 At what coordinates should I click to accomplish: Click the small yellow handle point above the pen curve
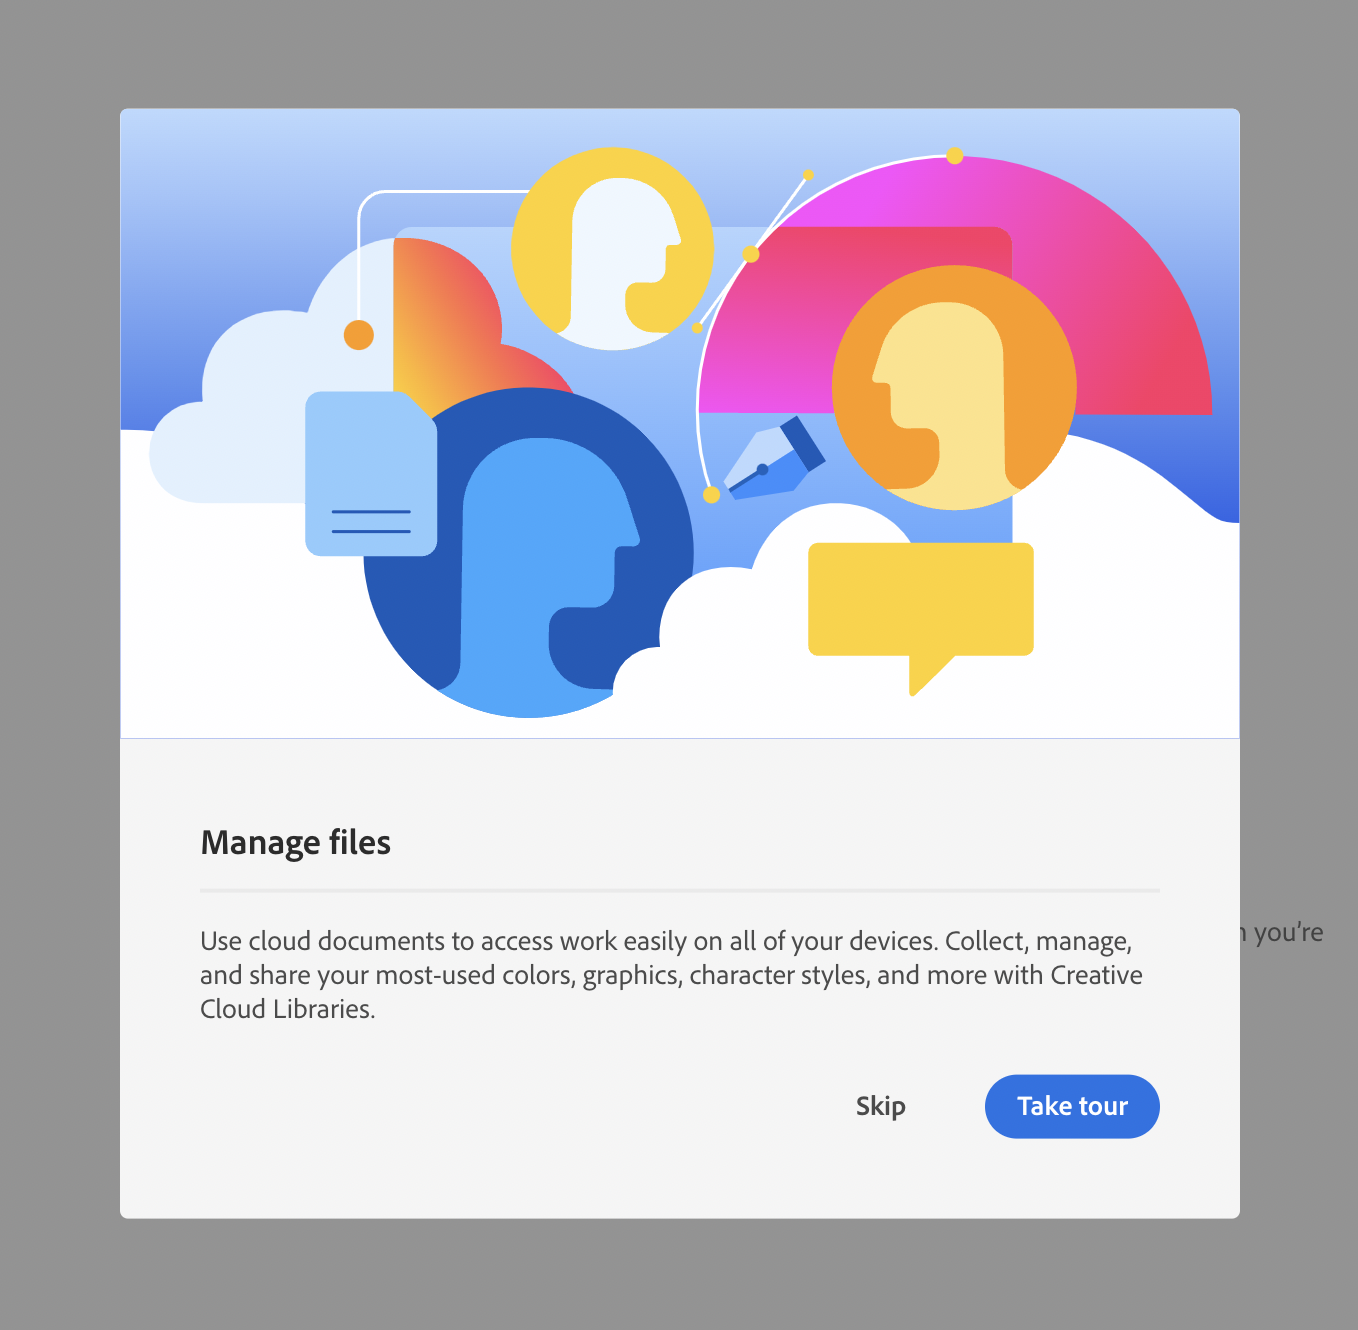coord(808,175)
